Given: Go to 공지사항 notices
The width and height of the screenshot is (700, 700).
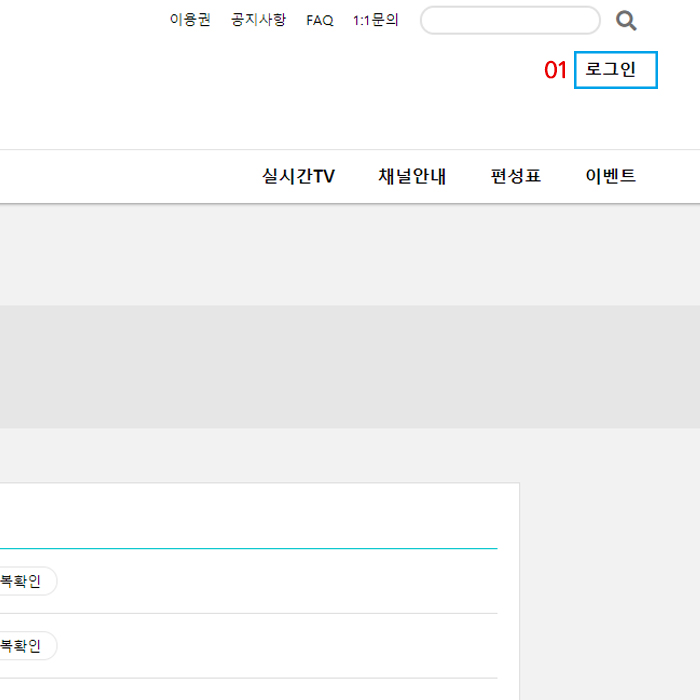Looking at the screenshot, I should pos(258,20).
